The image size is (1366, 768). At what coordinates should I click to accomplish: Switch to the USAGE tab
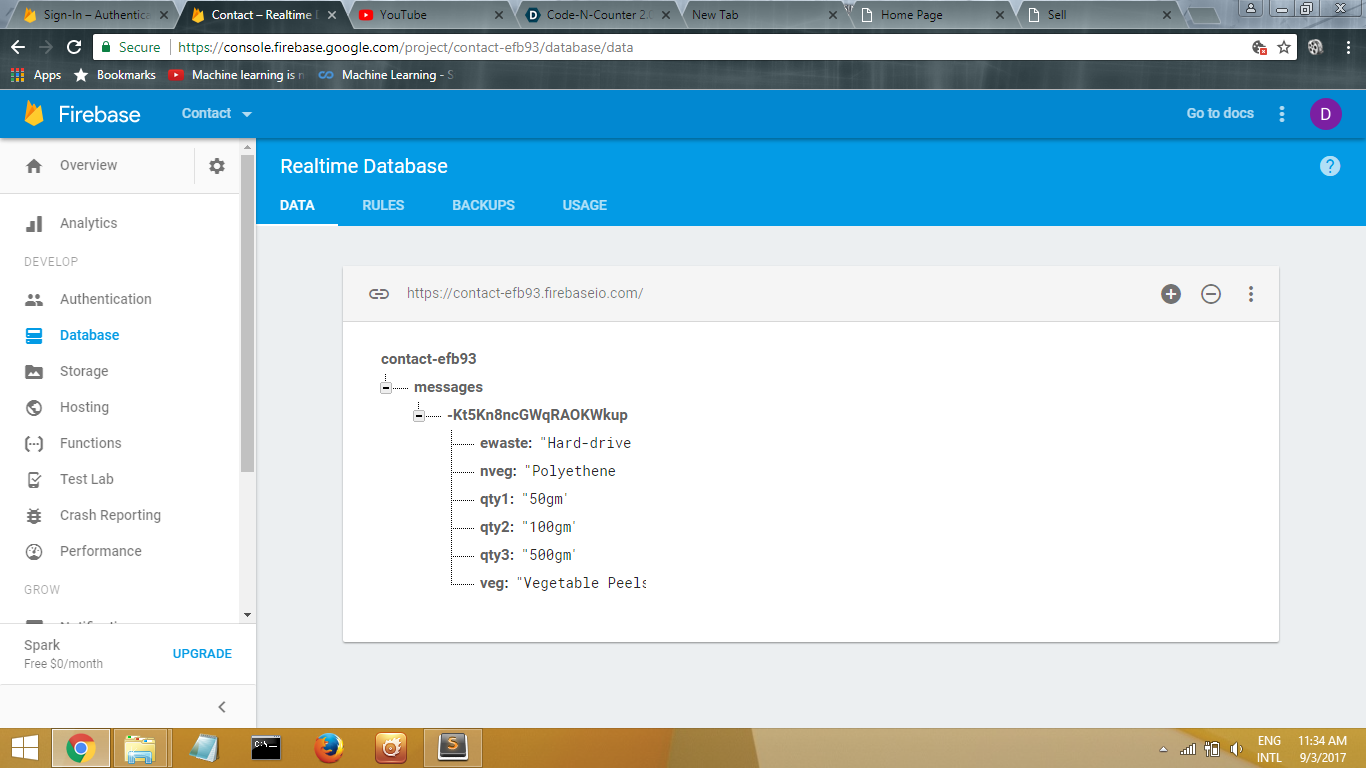click(585, 205)
